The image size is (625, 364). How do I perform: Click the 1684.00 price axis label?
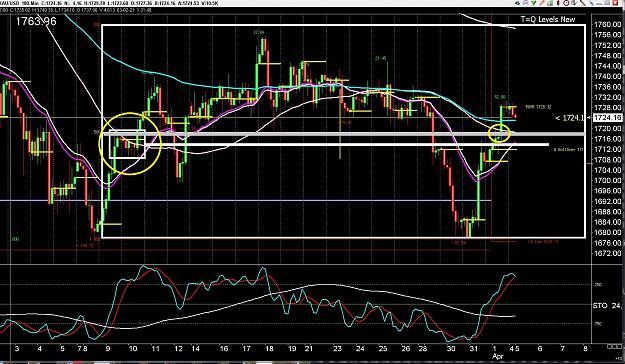608,222
